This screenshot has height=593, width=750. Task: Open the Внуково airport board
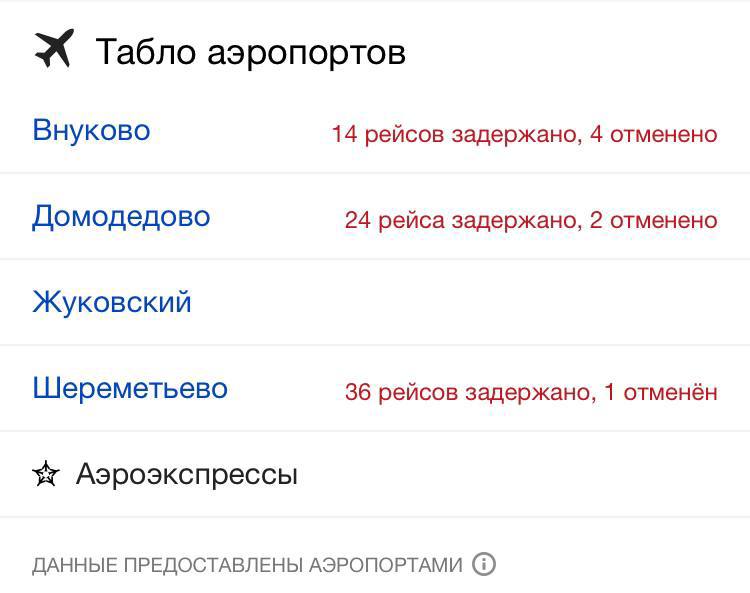(x=91, y=131)
